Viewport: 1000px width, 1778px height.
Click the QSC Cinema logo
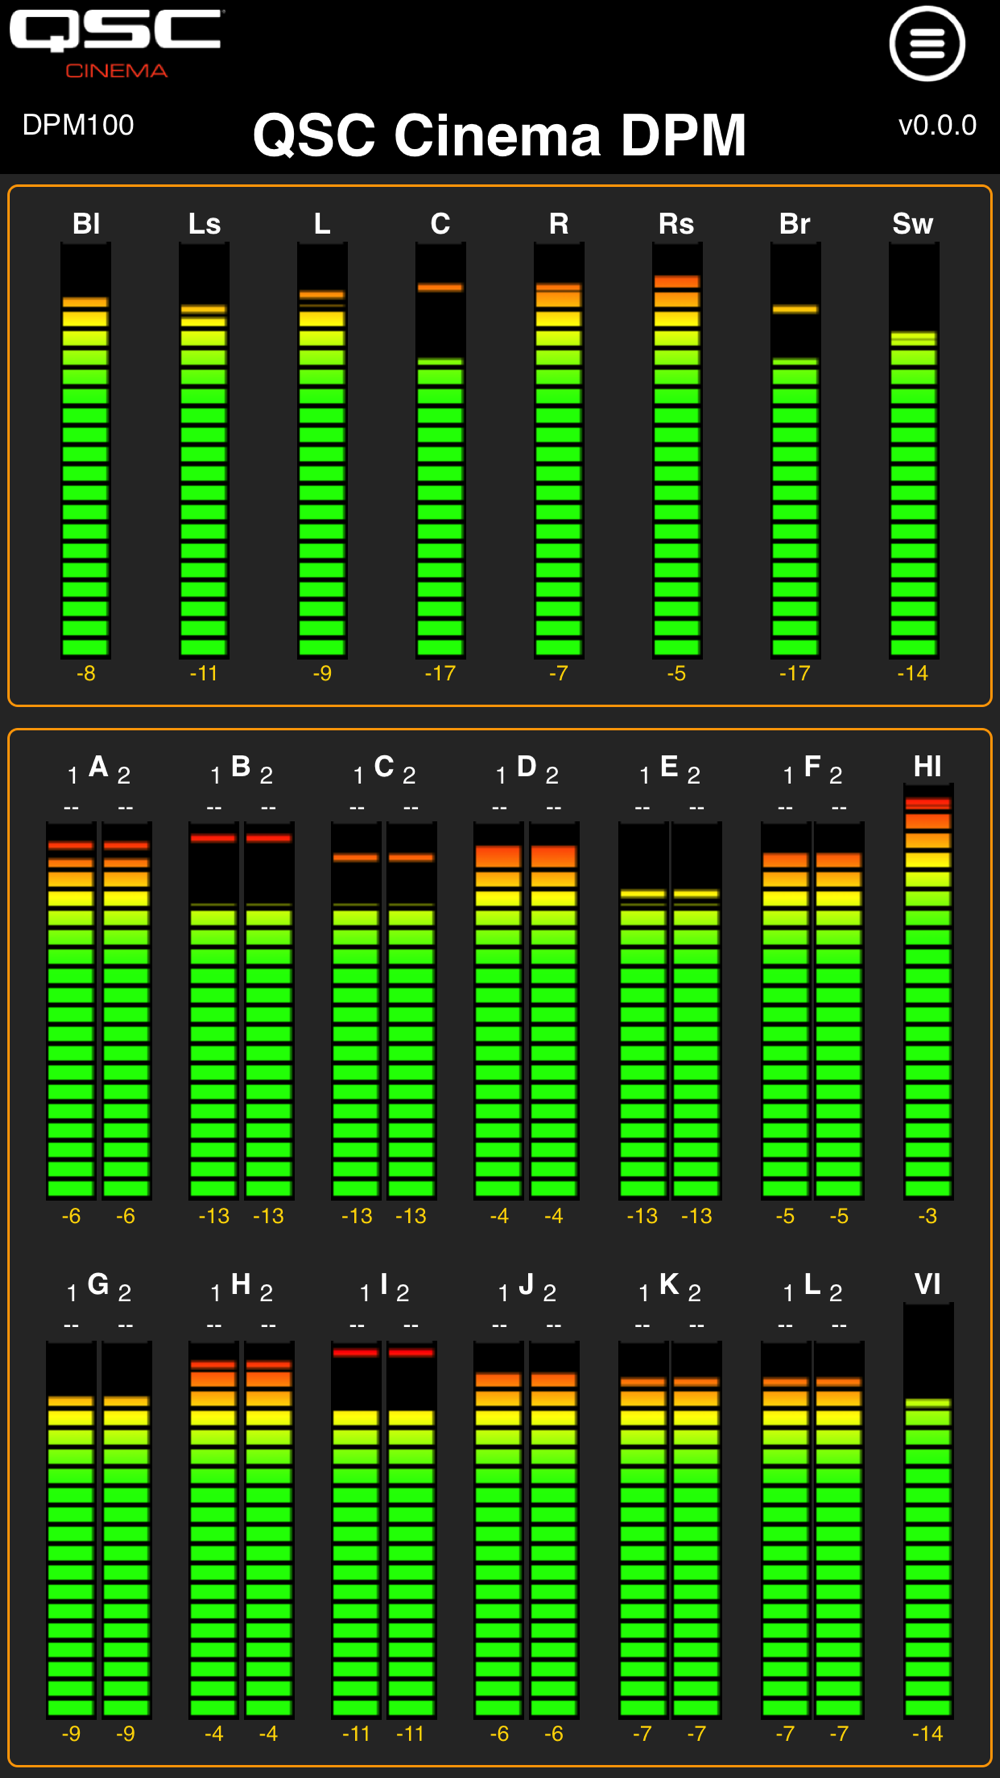pos(116,44)
